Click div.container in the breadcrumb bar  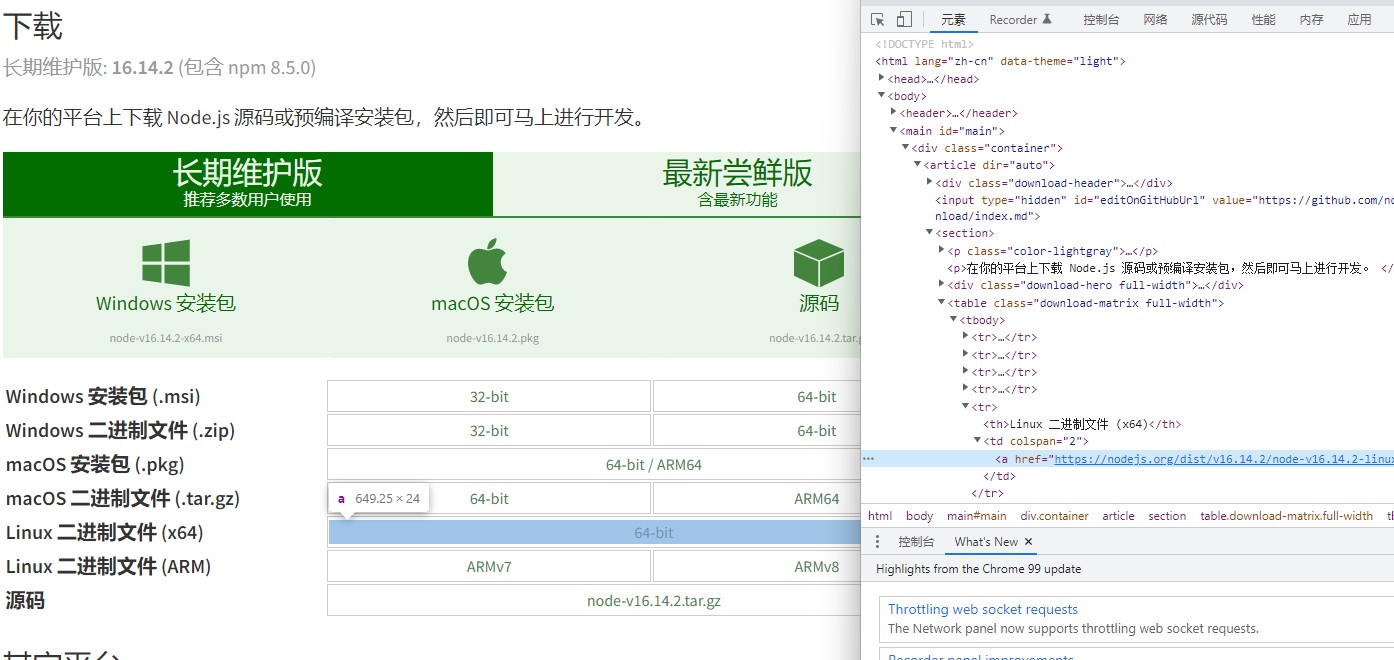[1054, 516]
